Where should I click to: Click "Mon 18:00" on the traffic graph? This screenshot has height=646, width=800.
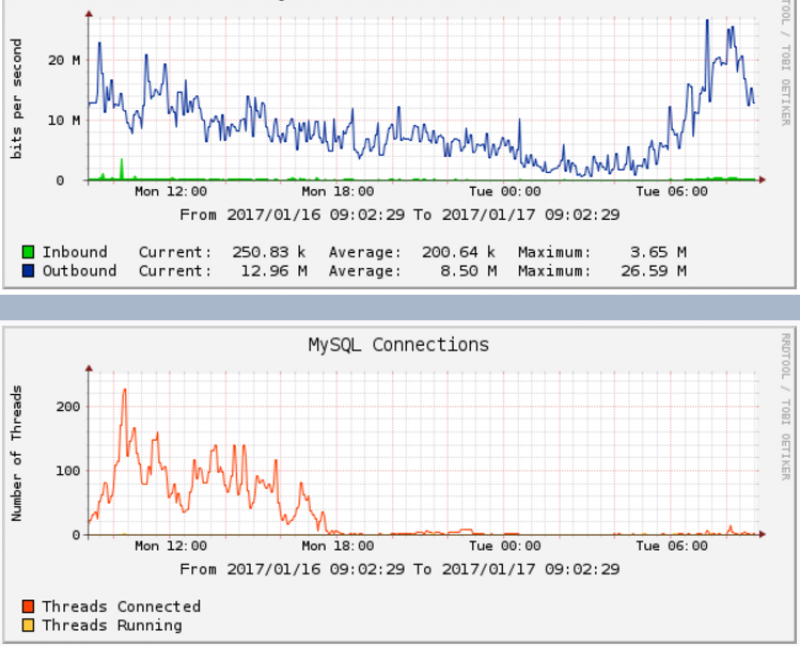338,191
